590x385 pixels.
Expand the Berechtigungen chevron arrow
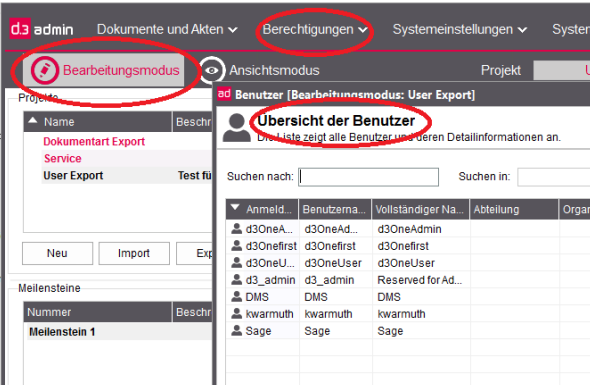click(362, 30)
